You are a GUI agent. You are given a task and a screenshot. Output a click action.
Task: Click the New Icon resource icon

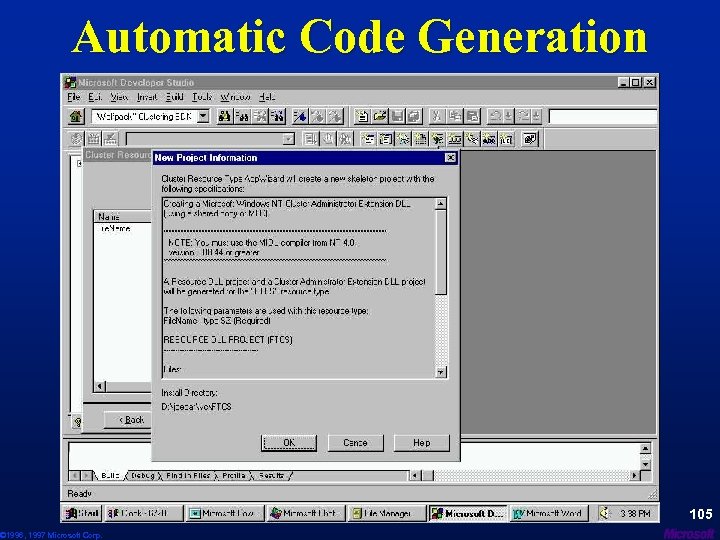[420, 139]
